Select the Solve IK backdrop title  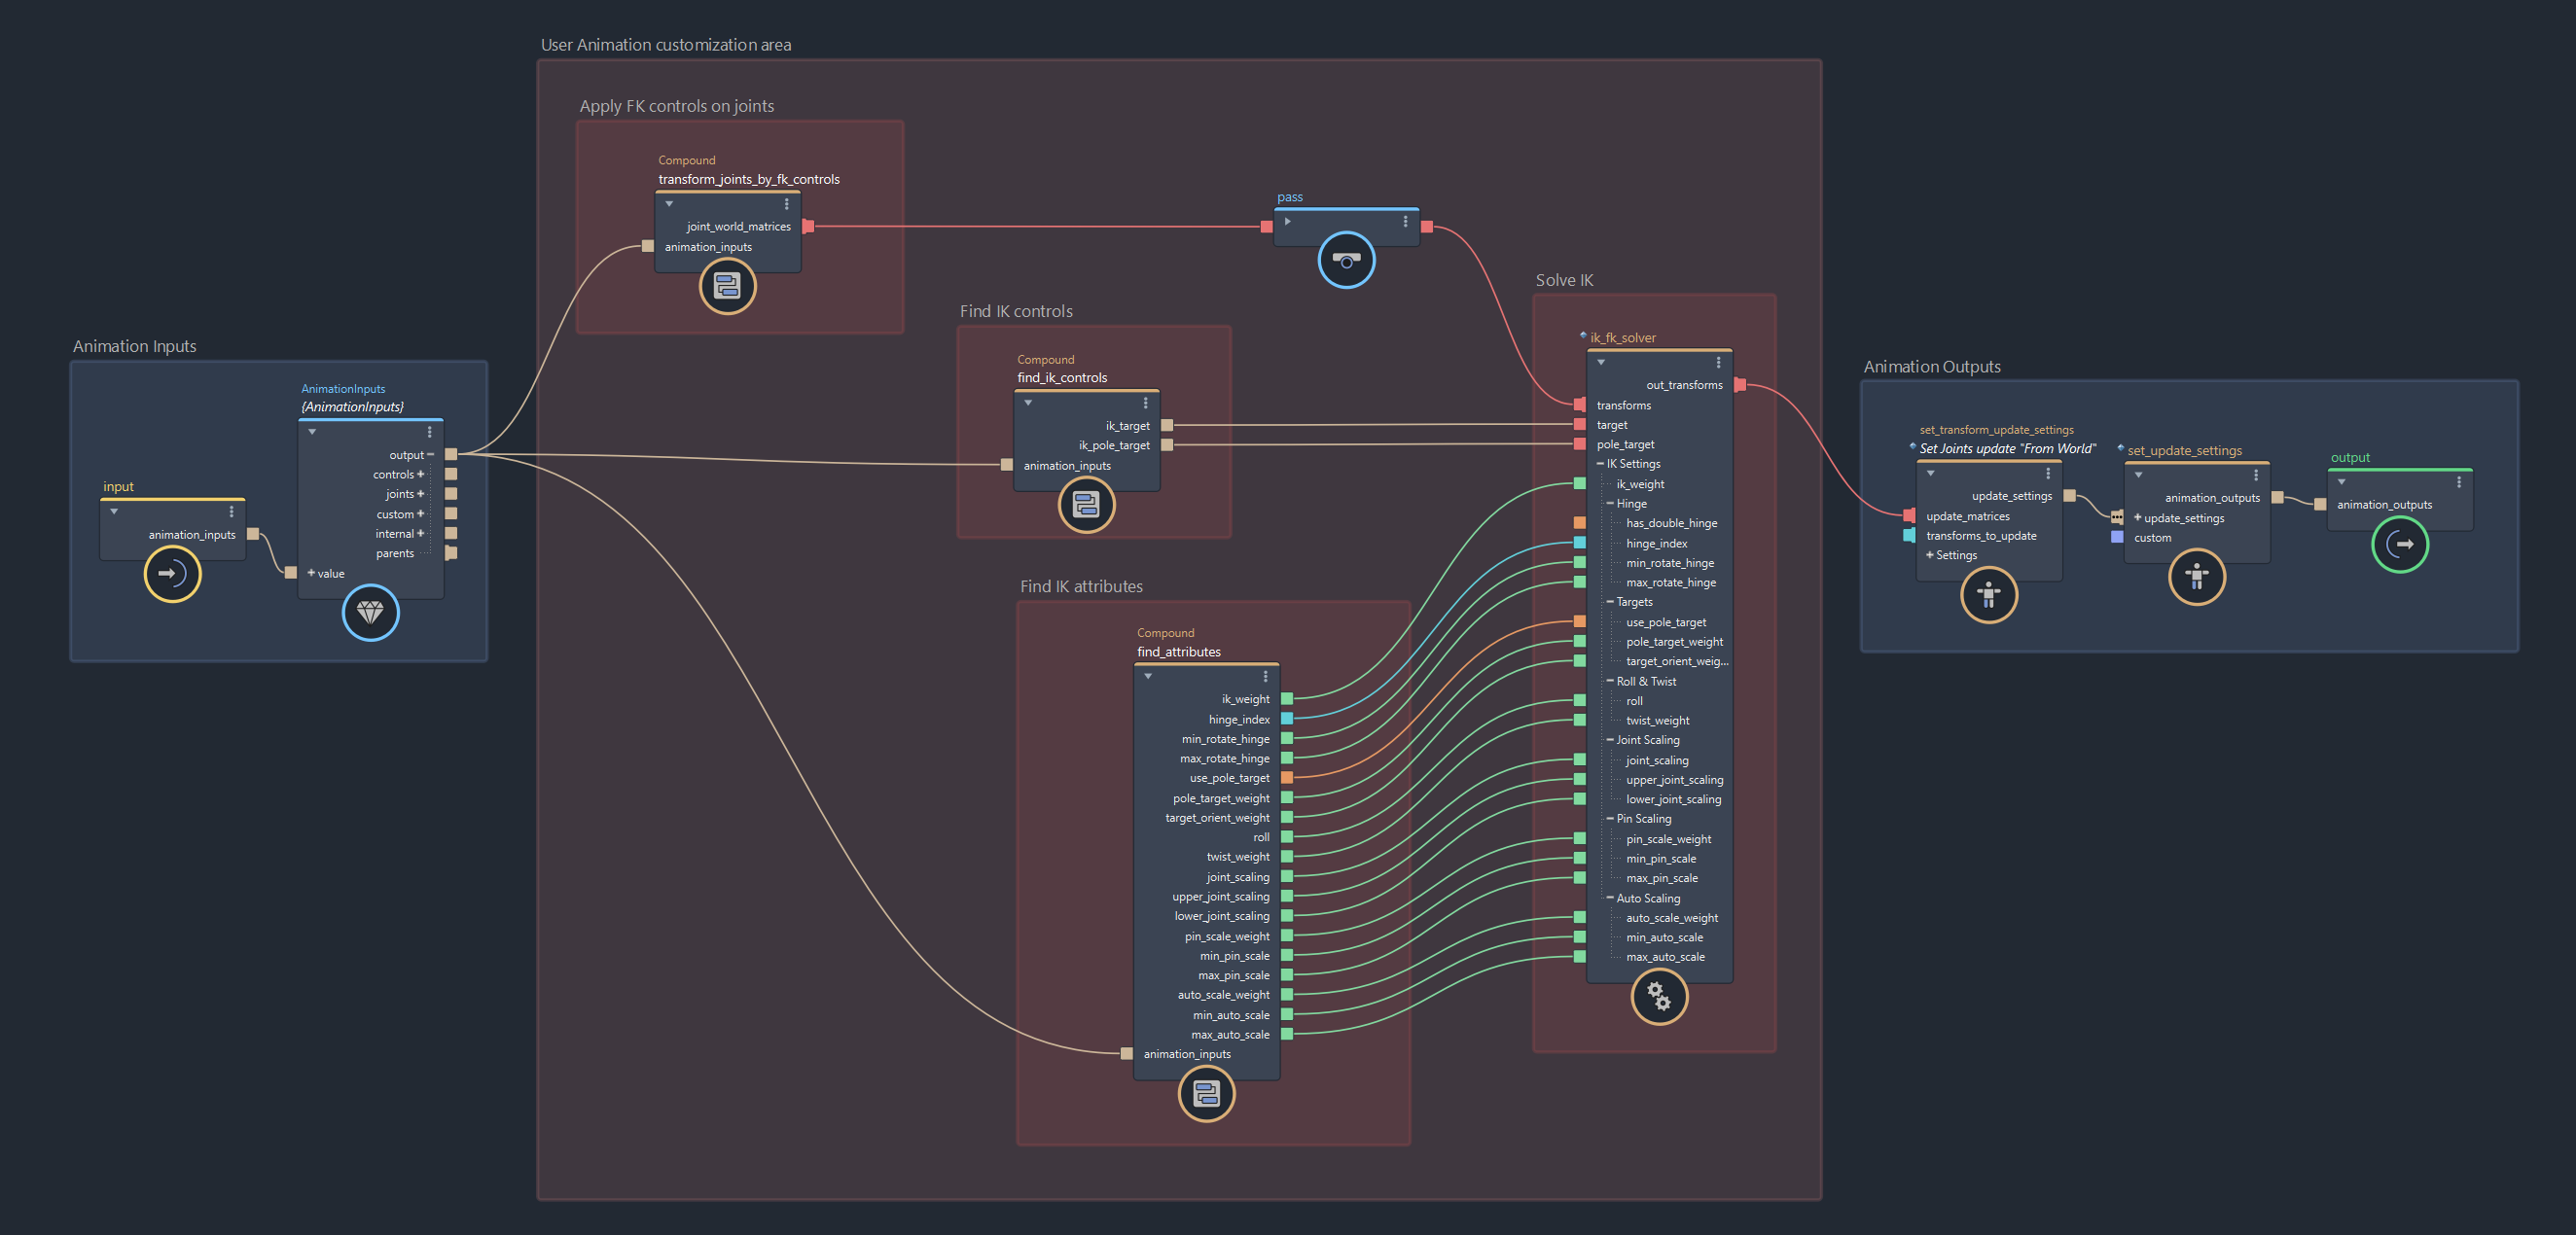tap(1564, 281)
